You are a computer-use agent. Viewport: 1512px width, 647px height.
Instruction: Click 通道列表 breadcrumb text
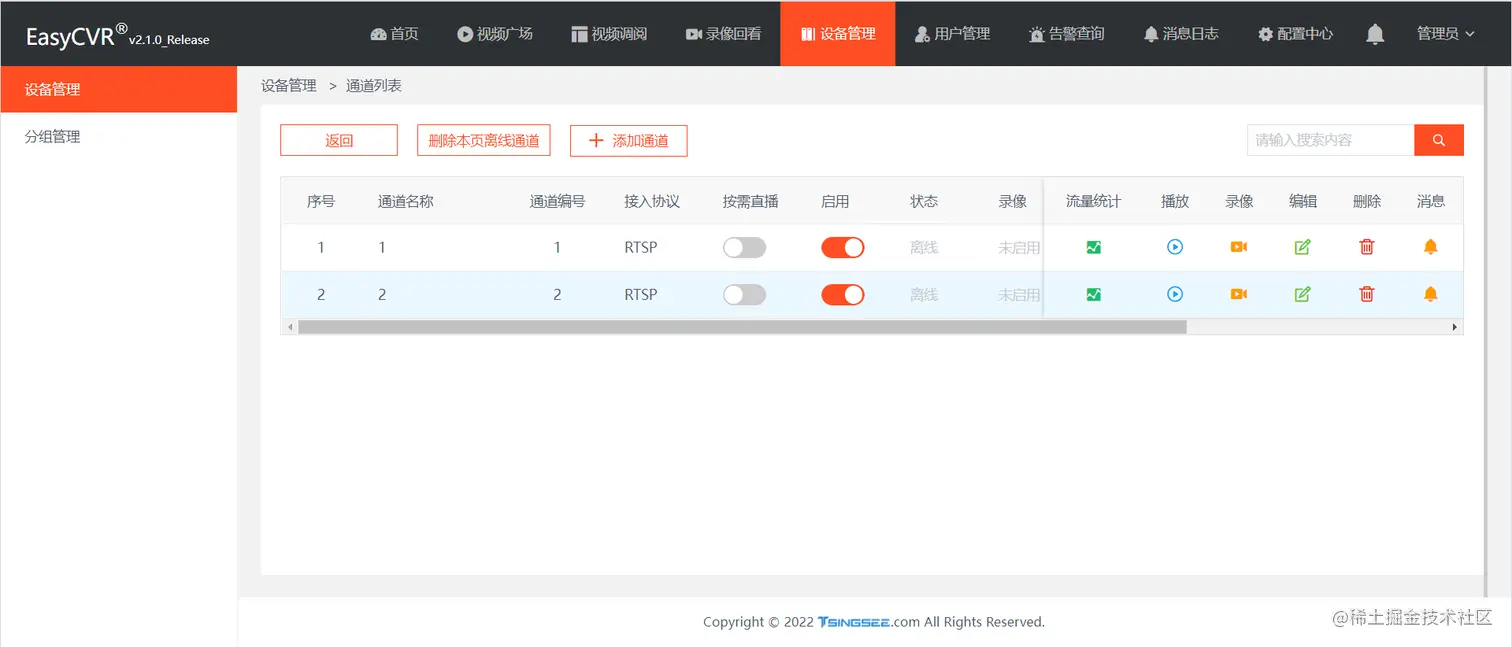click(374, 86)
